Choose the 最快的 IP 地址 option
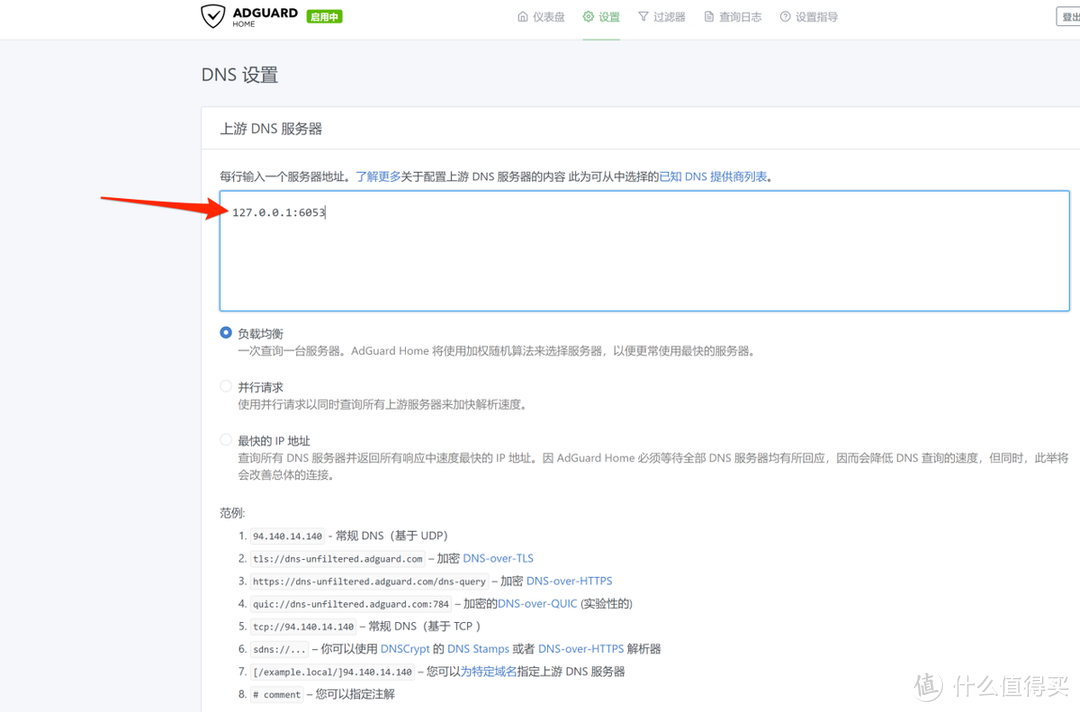The image size is (1080, 712). point(225,440)
